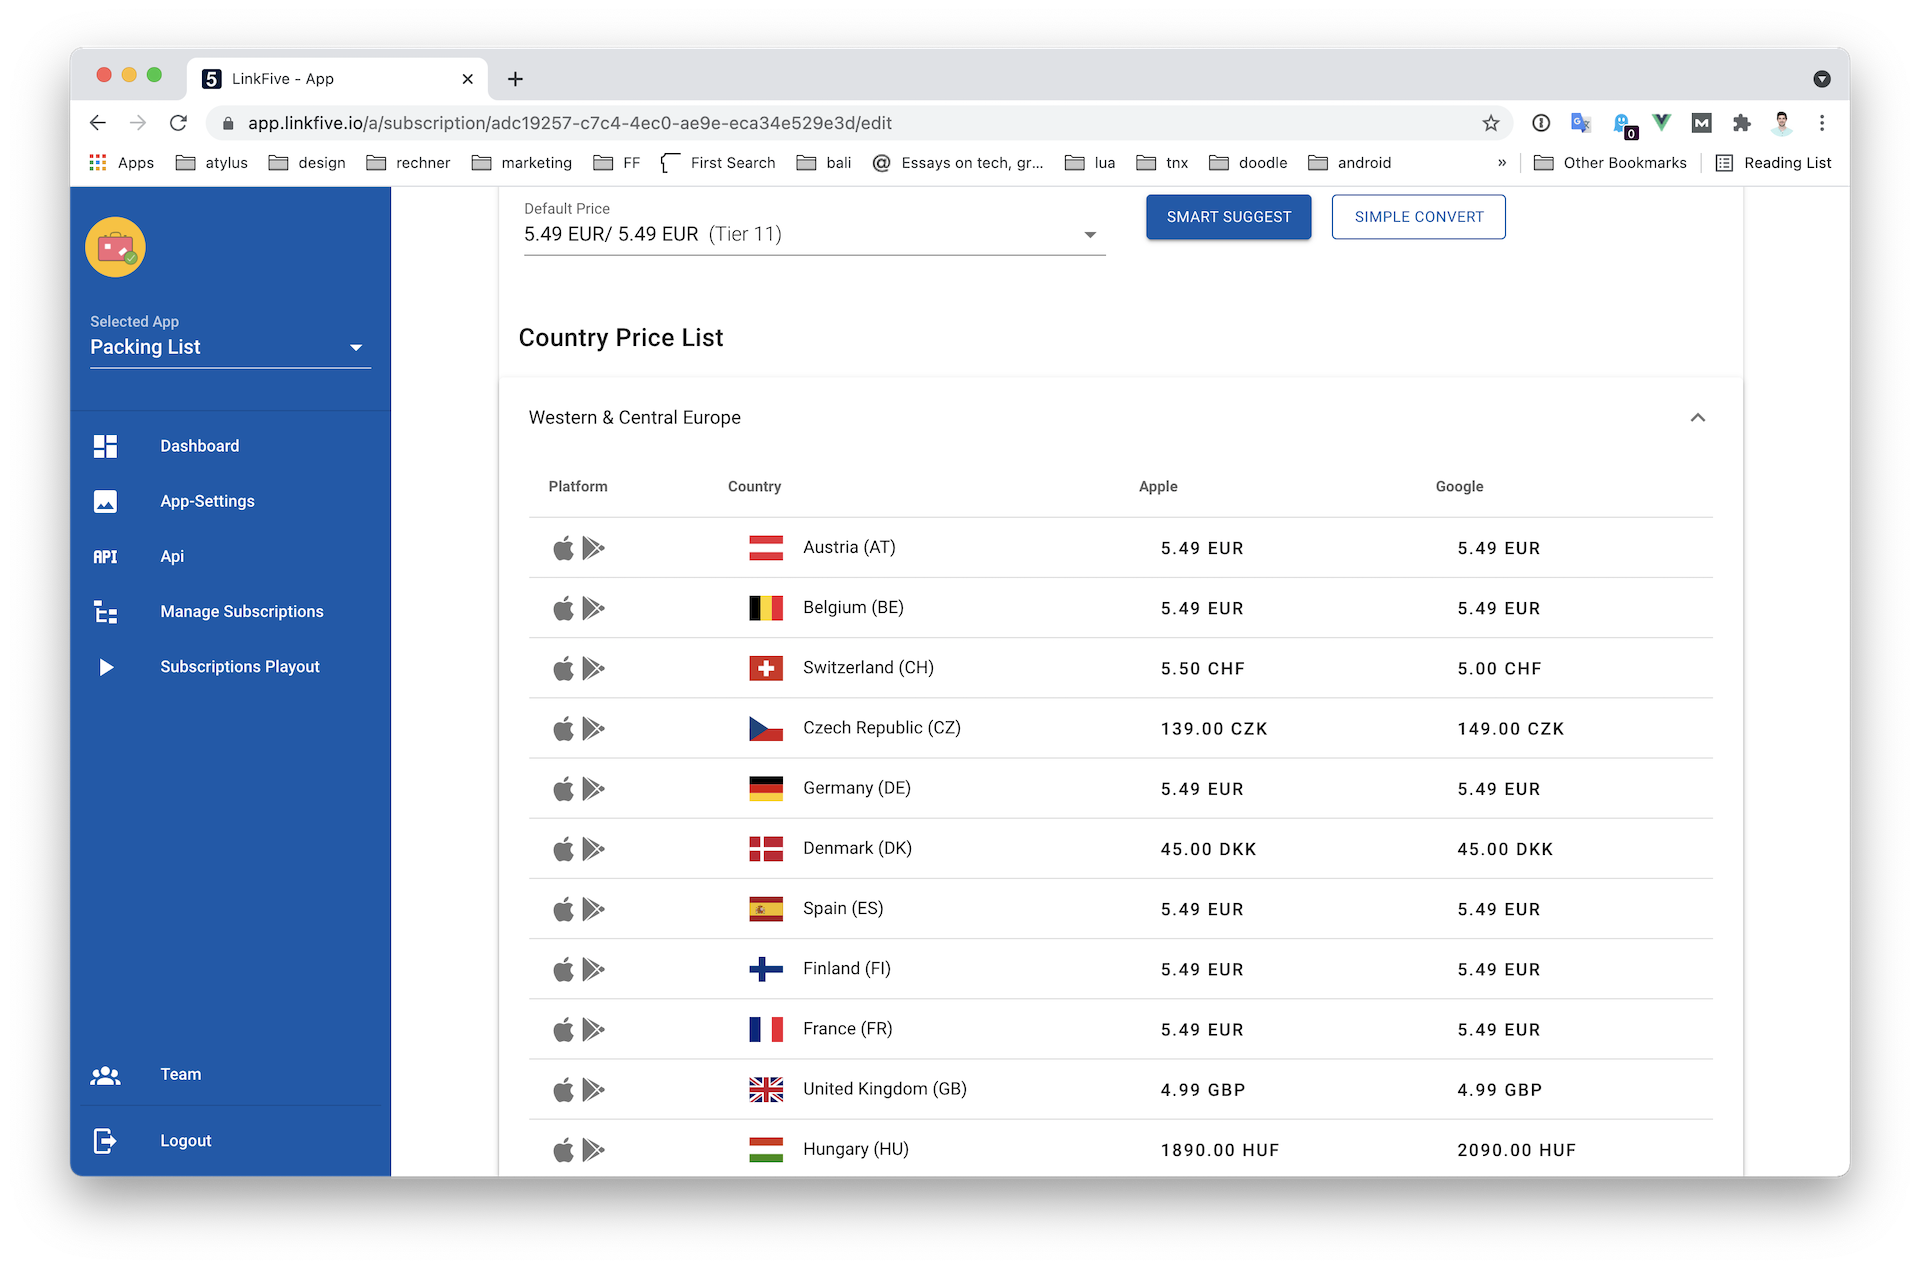1920x1269 pixels.
Task: Close the LinkFive - App tab
Action: click(467, 79)
